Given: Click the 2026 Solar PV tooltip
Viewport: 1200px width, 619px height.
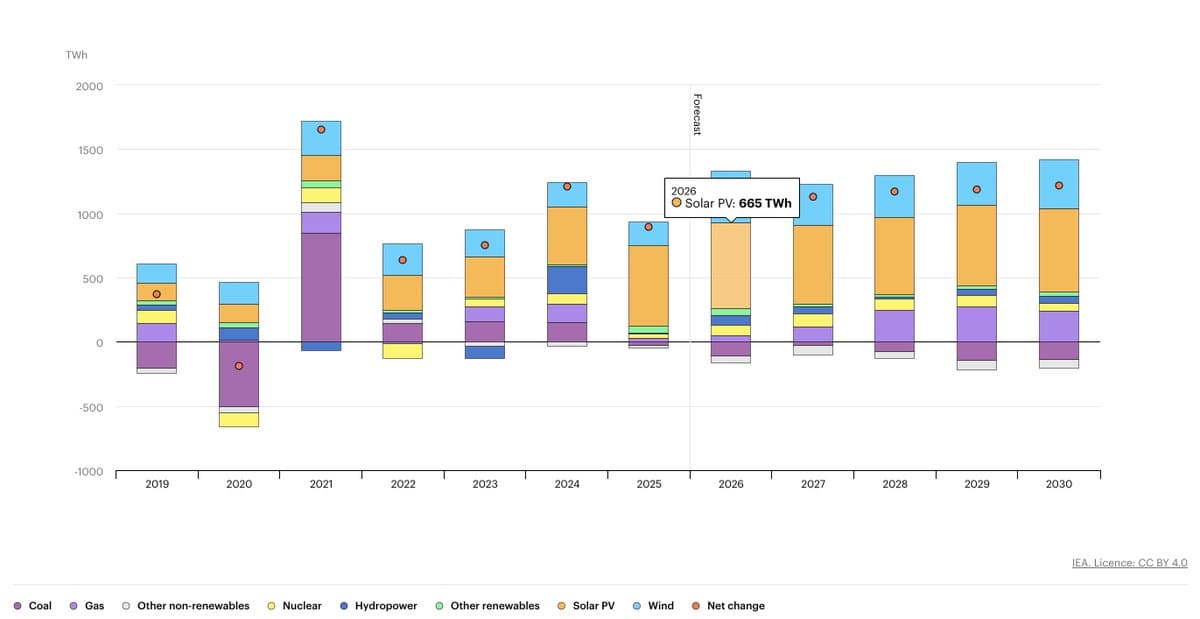Looking at the screenshot, I should (731, 198).
